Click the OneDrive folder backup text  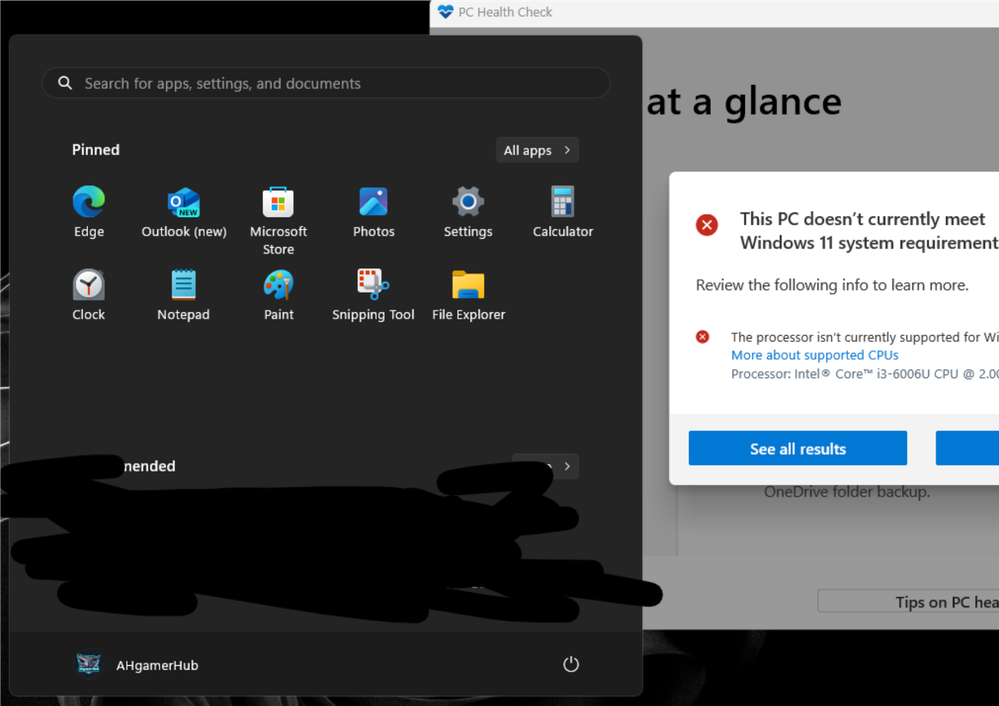pos(847,492)
